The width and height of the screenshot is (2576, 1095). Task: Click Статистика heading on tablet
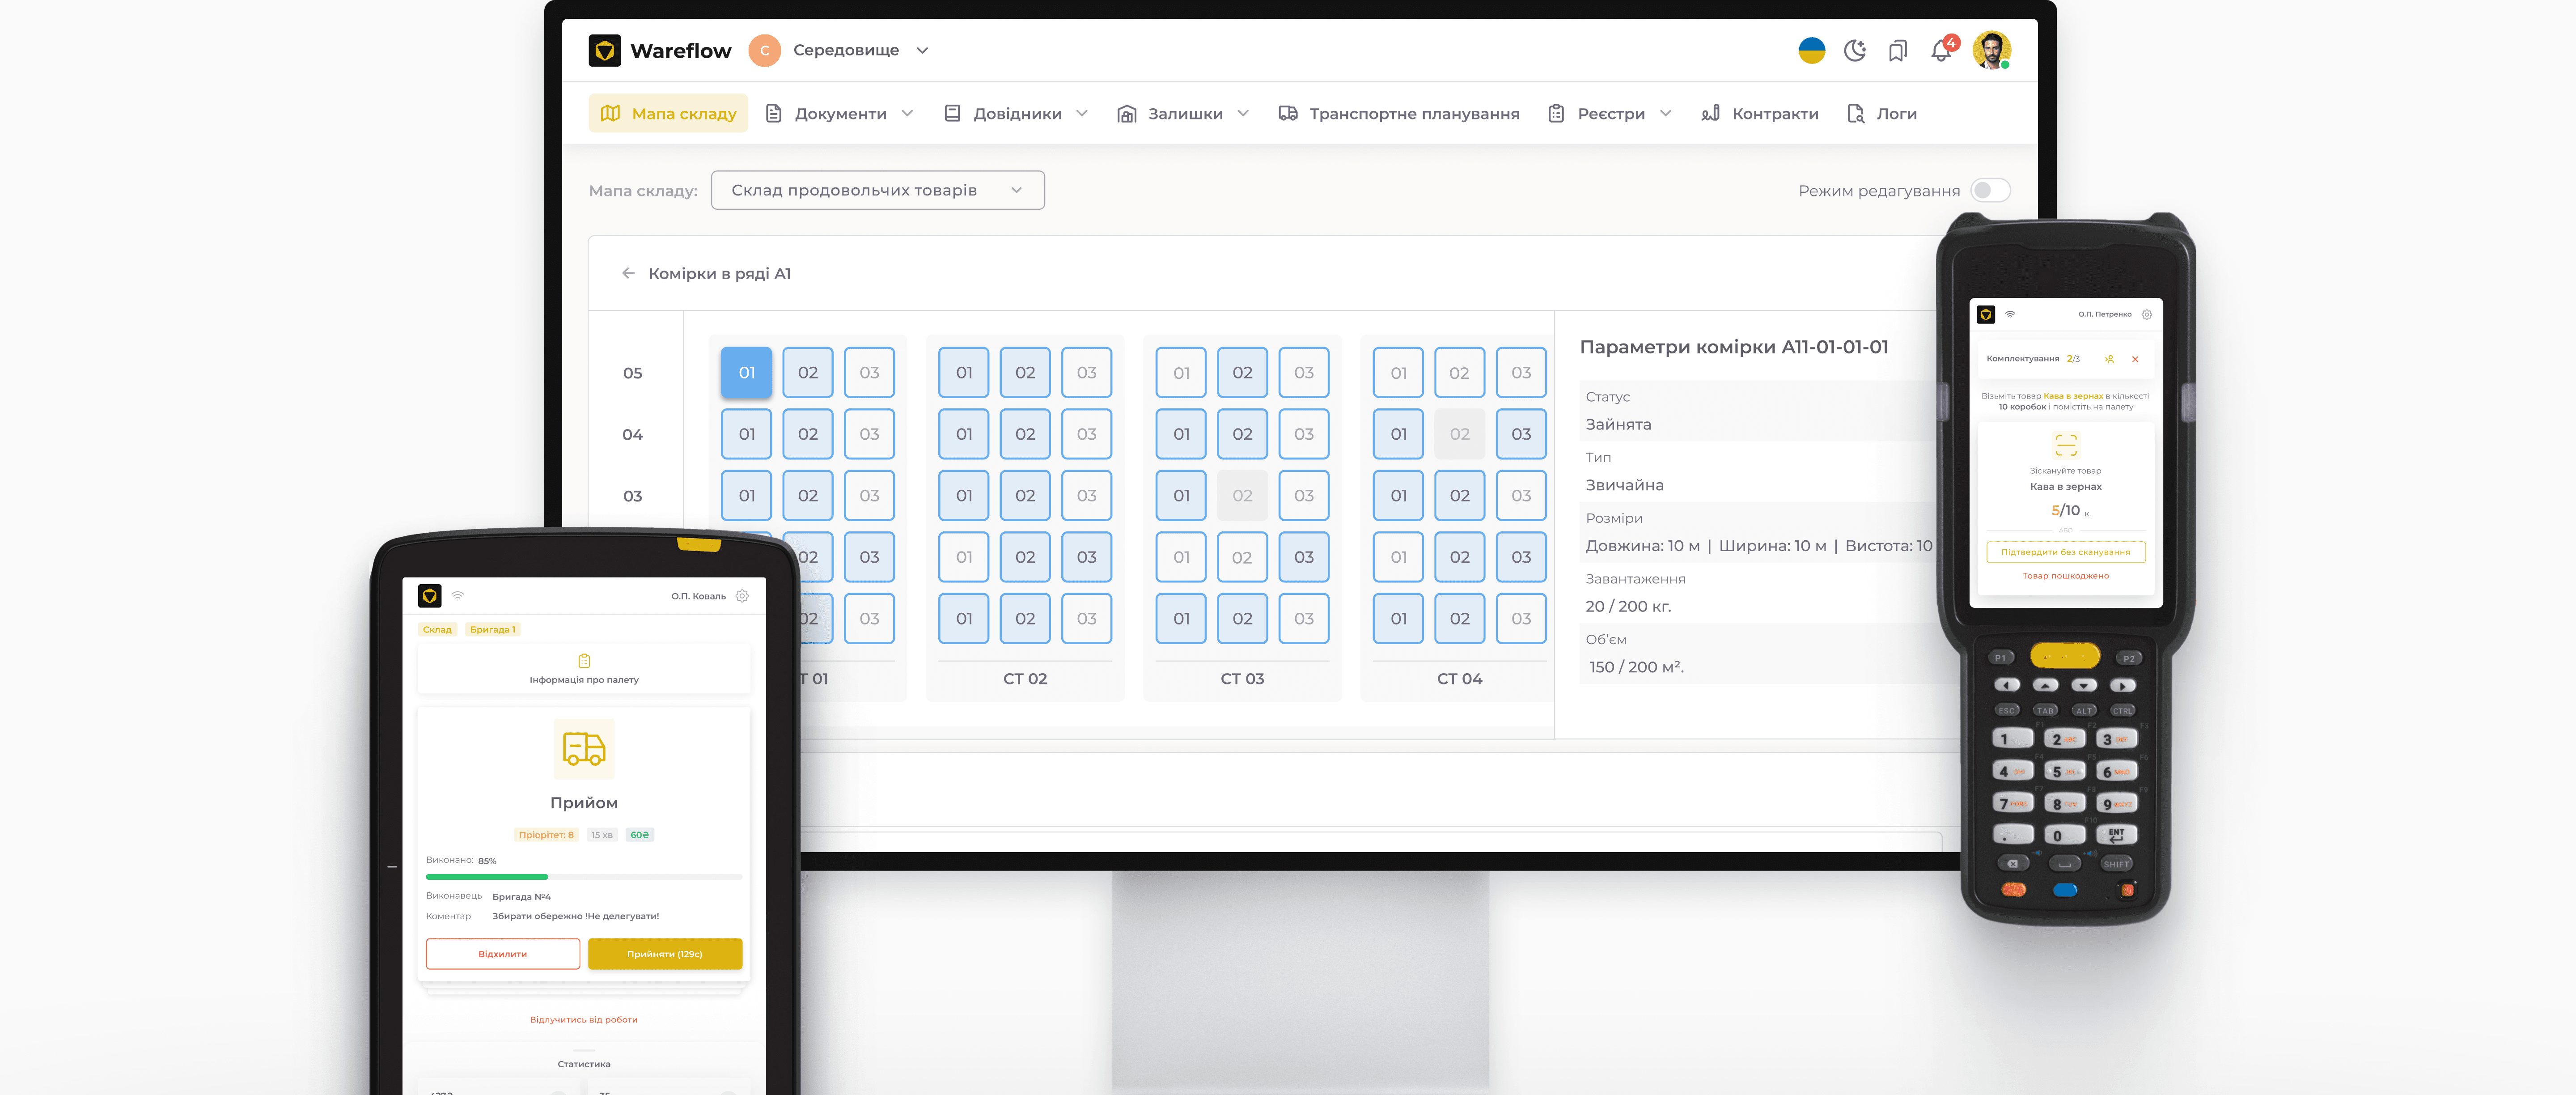pyautogui.click(x=584, y=1064)
